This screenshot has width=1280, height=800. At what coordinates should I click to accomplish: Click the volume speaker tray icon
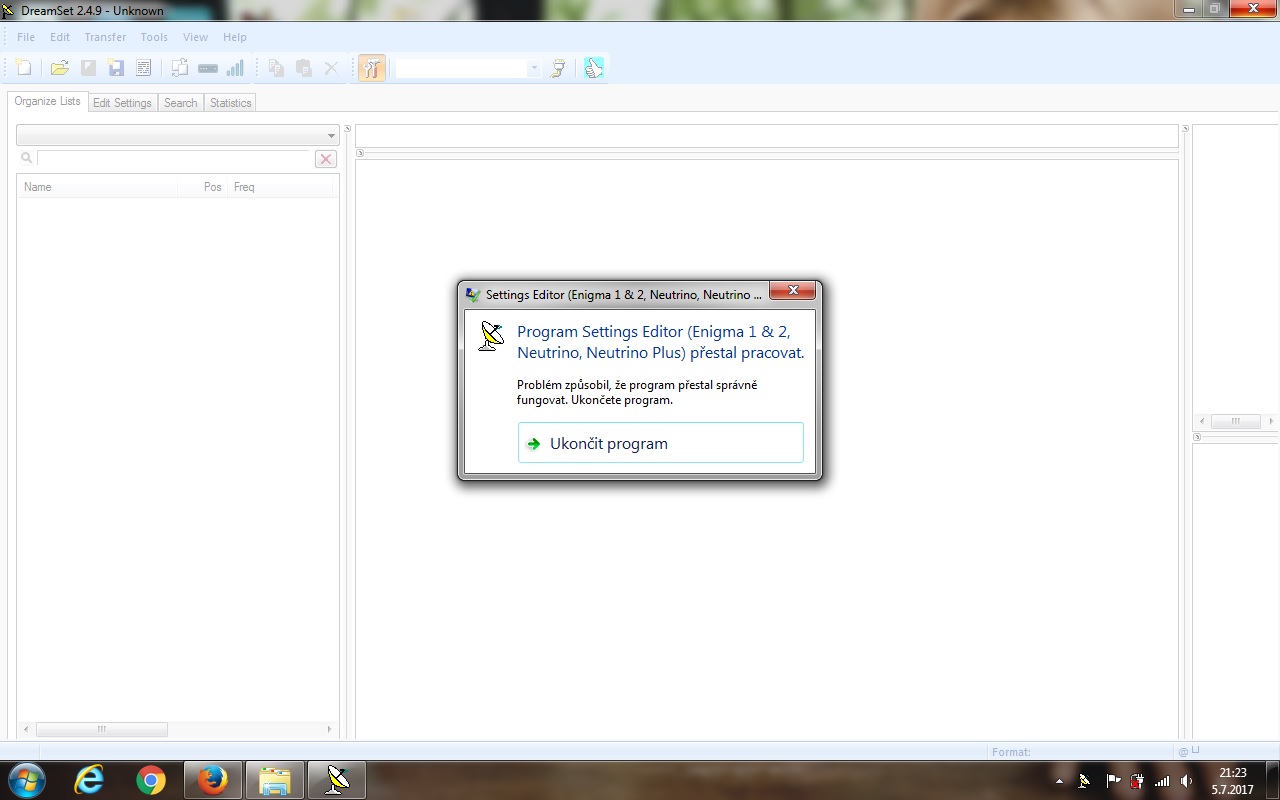pyautogui.click(x=1187, y=781)
